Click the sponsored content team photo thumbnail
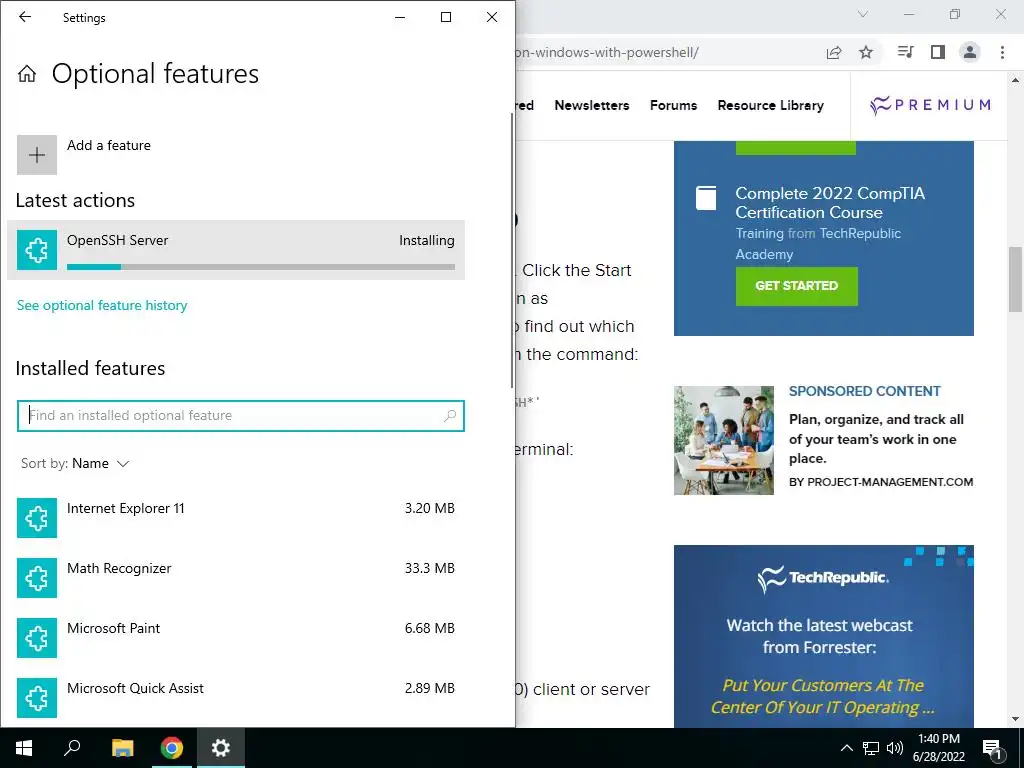Screen dimensions: 1024x768 click(724, 440)
